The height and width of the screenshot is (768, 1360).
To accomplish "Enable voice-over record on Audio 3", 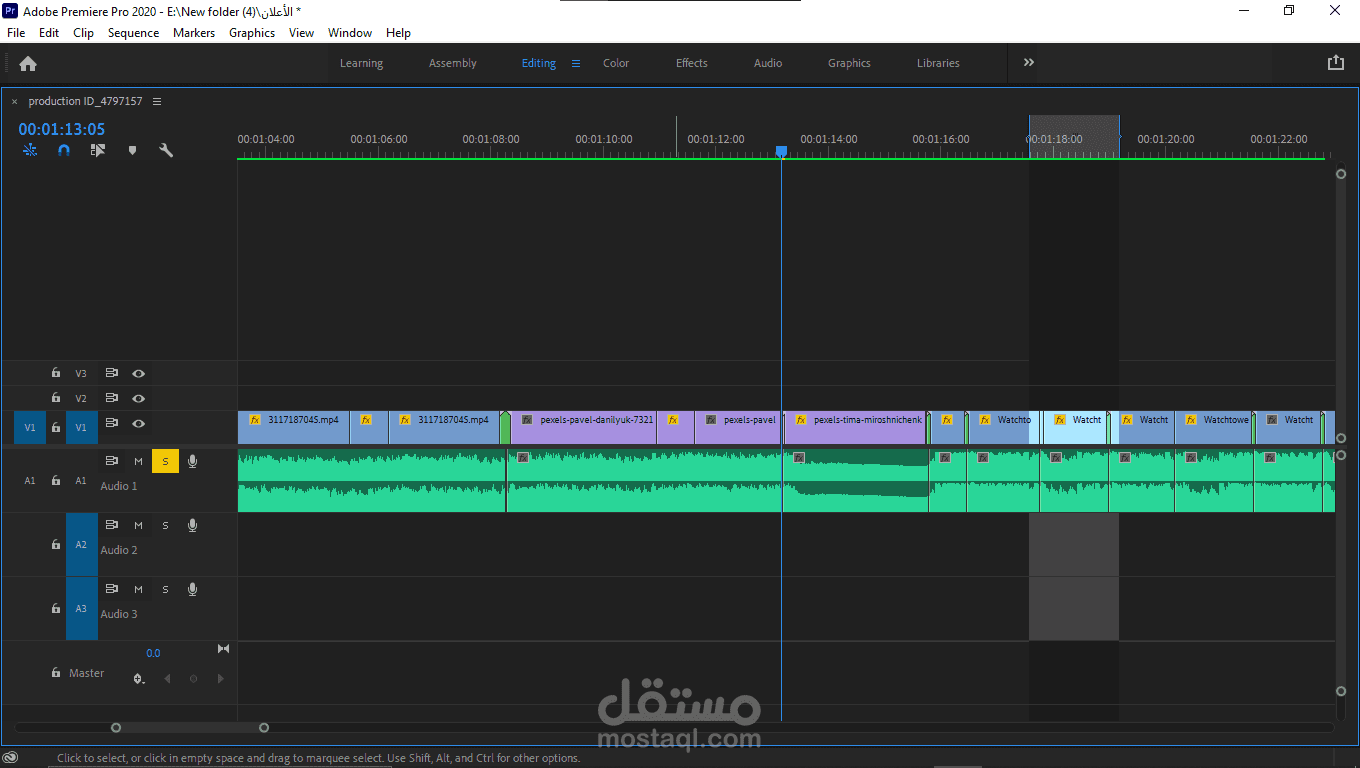I will (x=193, y=589).
